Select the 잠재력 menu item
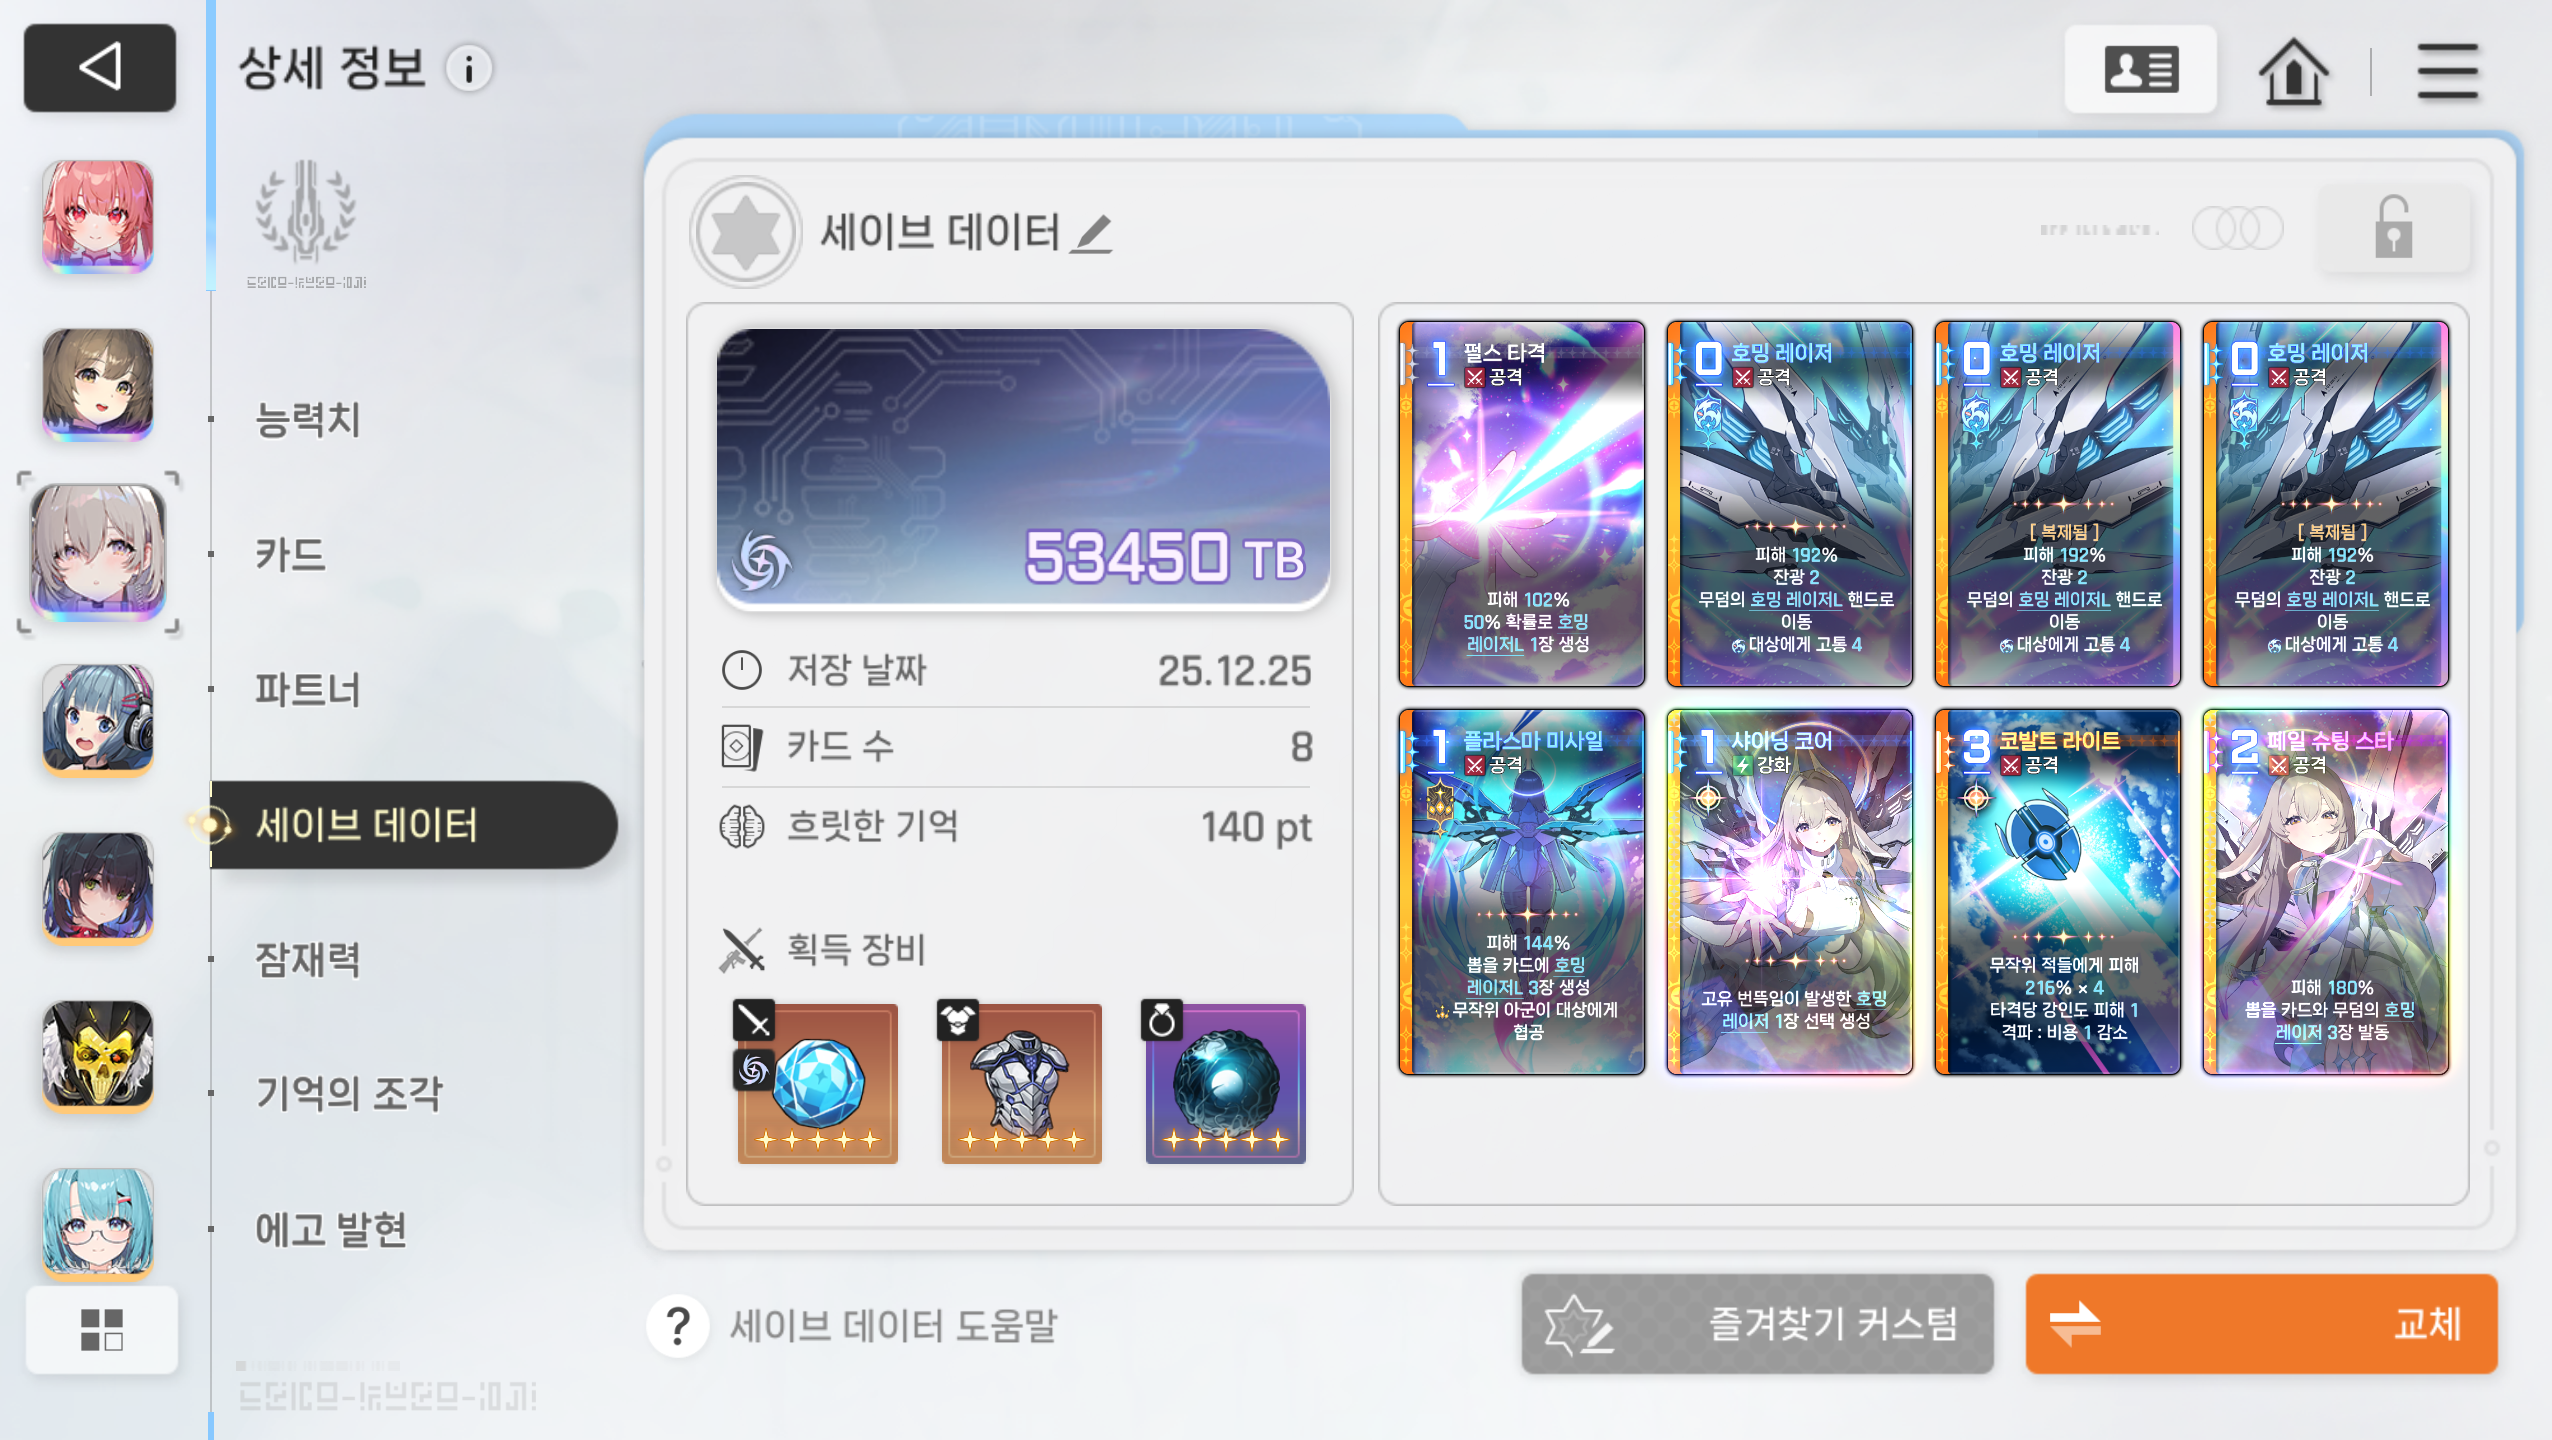The image size is (2552, 1440). (307, 959)
